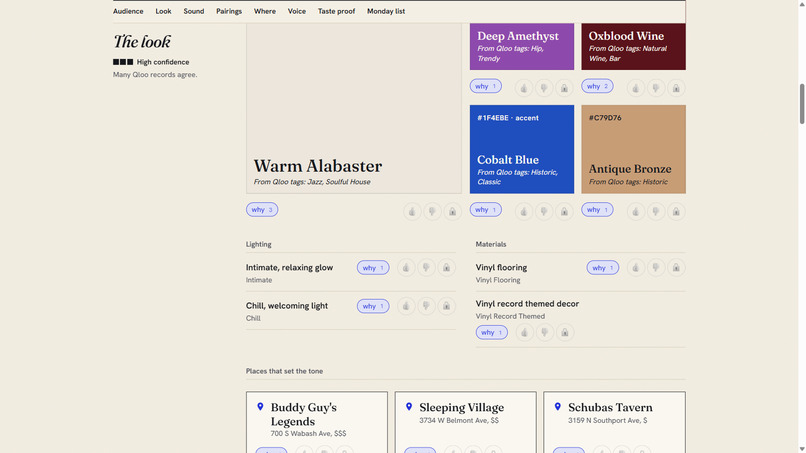Thumbs down Chill, welcoming light

tap(426, 306)
